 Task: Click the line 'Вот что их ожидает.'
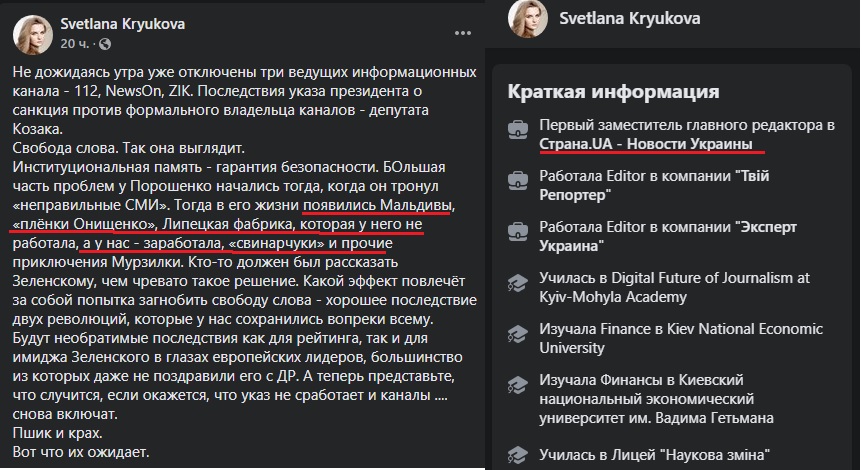81,452
